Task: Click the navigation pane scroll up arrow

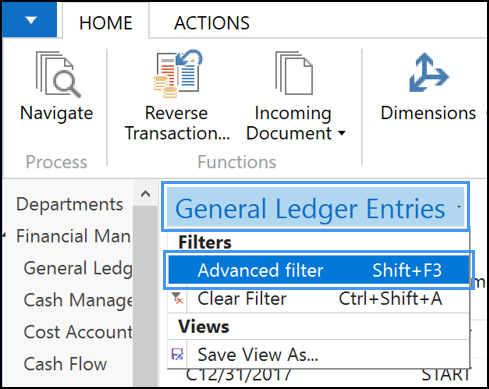Action: 145,194
